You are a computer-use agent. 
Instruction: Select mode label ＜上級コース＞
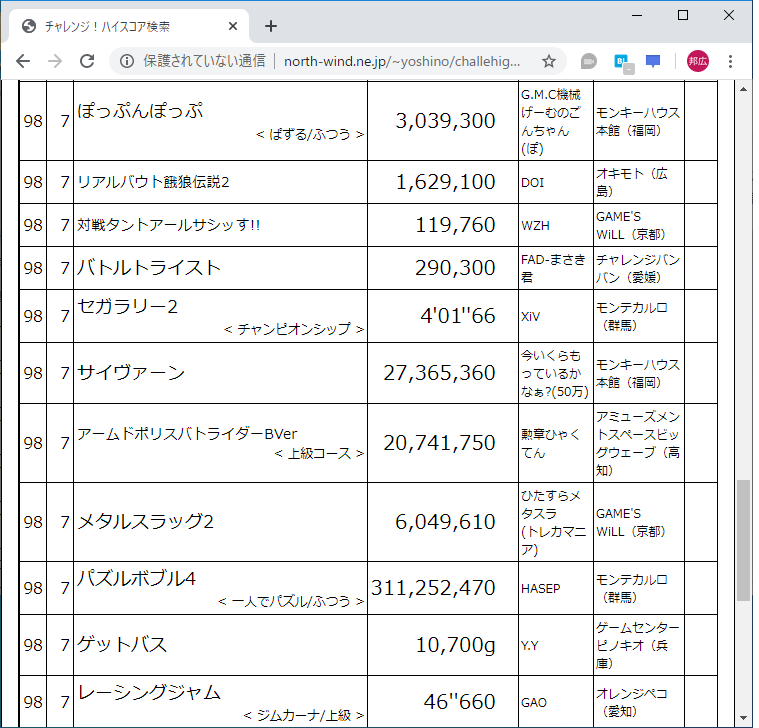click(319, 454)
